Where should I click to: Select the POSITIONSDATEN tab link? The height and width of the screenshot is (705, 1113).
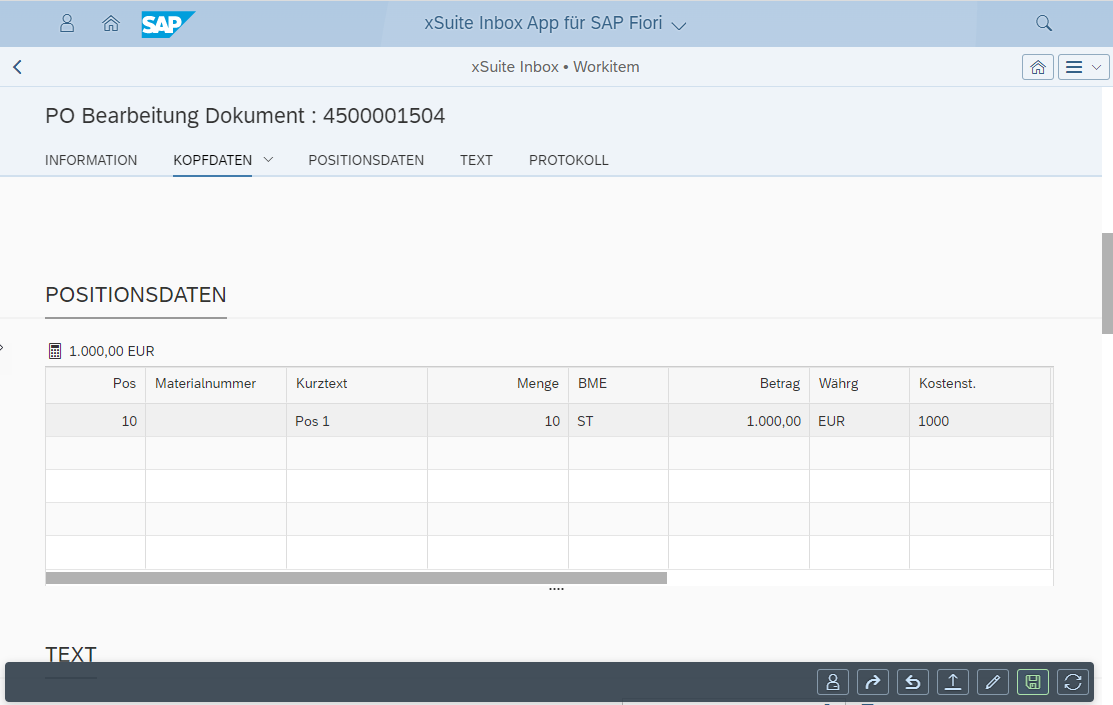coord(366,160)
